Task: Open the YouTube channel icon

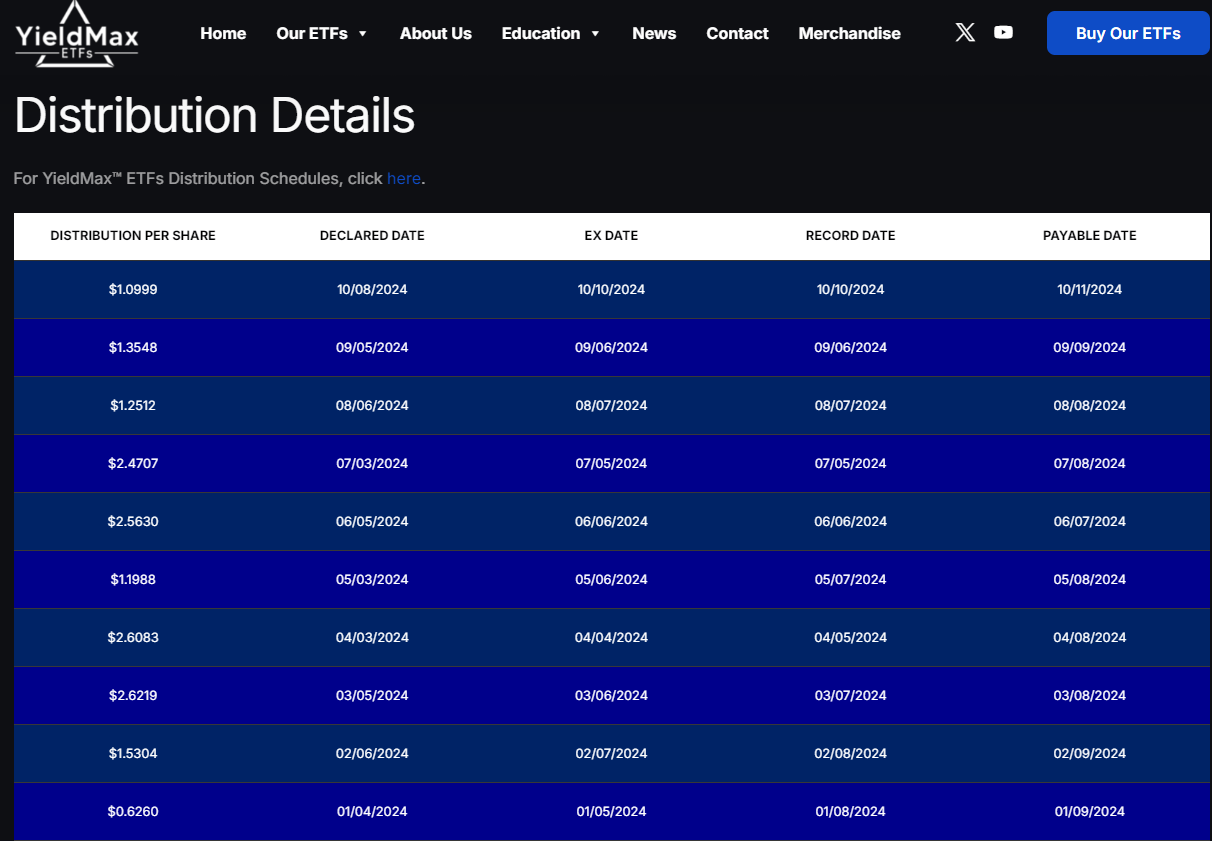Action: pos(1003,33)
